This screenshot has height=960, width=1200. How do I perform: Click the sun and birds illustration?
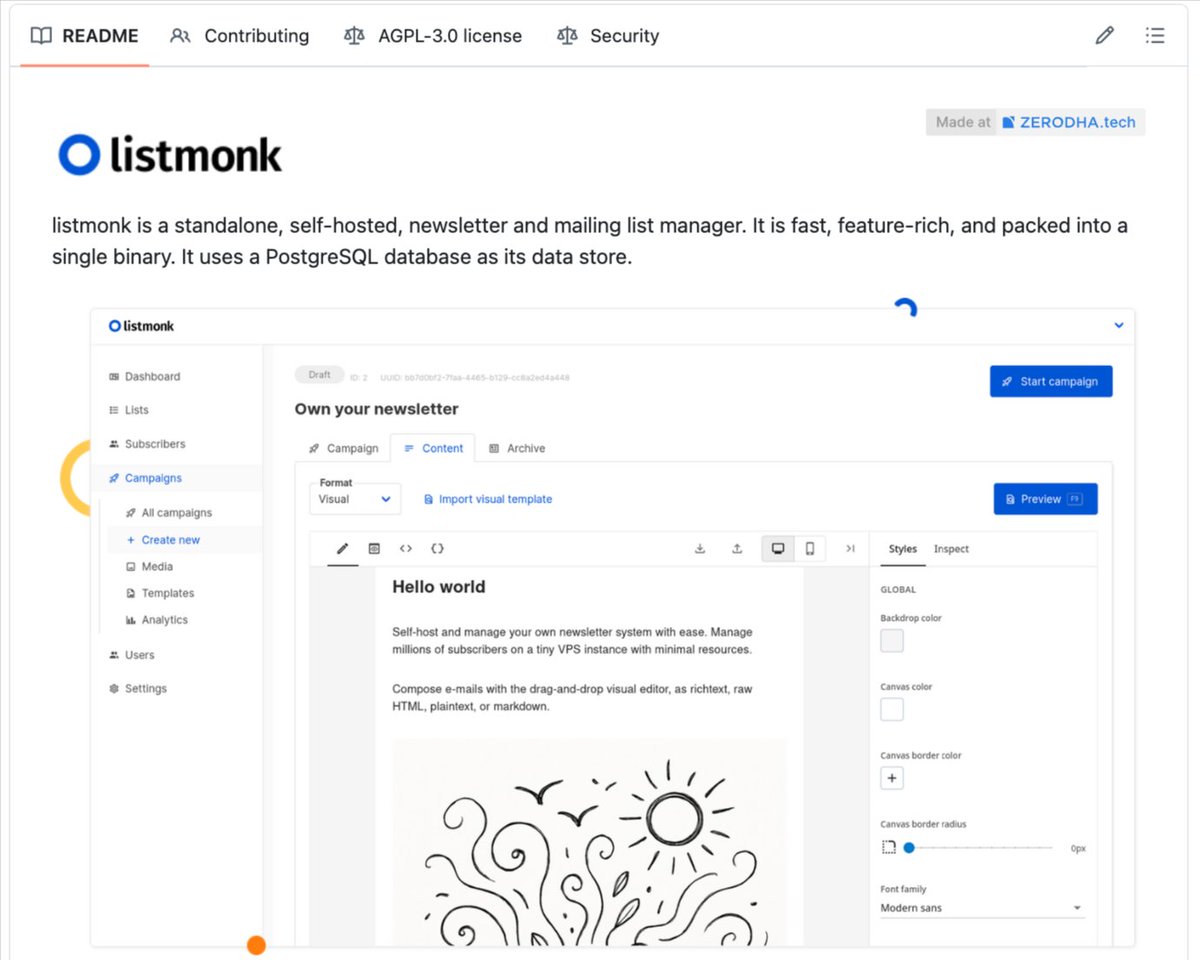tap(589, 842)
